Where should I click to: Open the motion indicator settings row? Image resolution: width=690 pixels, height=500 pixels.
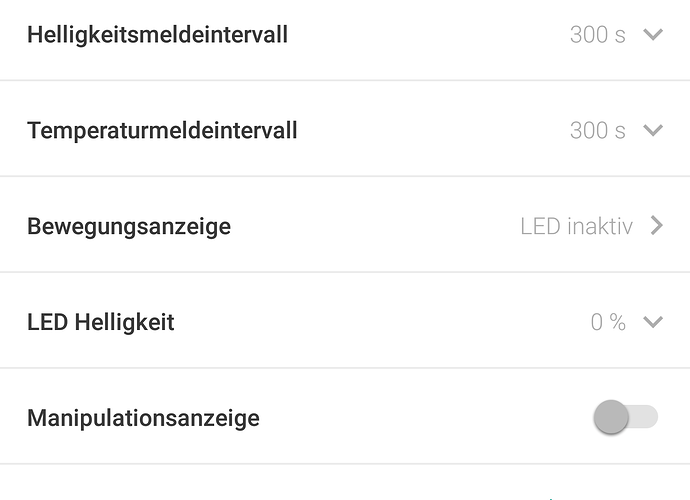(x=345, y=227)
